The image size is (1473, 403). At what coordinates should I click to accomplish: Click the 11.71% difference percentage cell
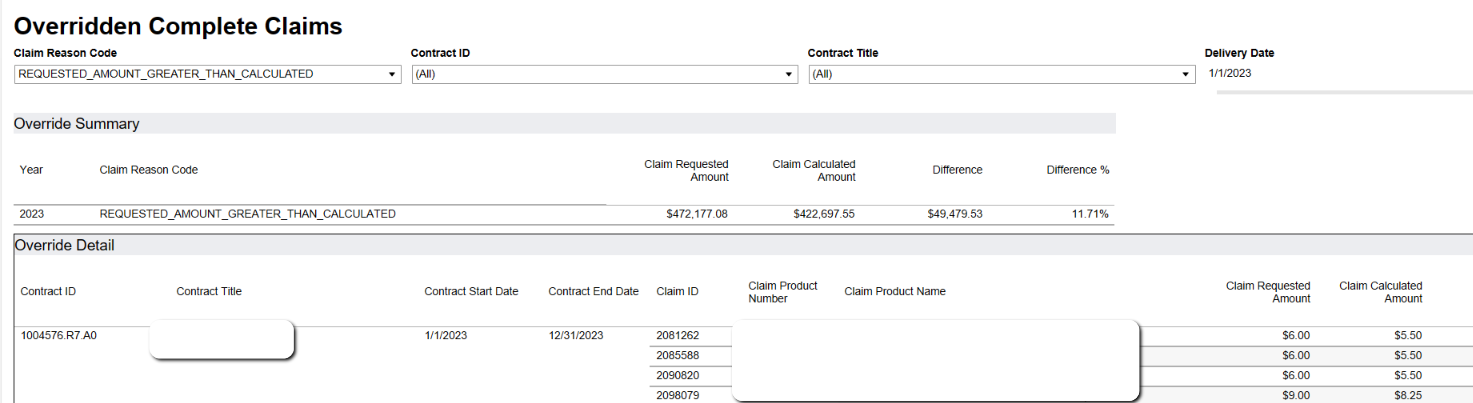tap(1090, 214)
